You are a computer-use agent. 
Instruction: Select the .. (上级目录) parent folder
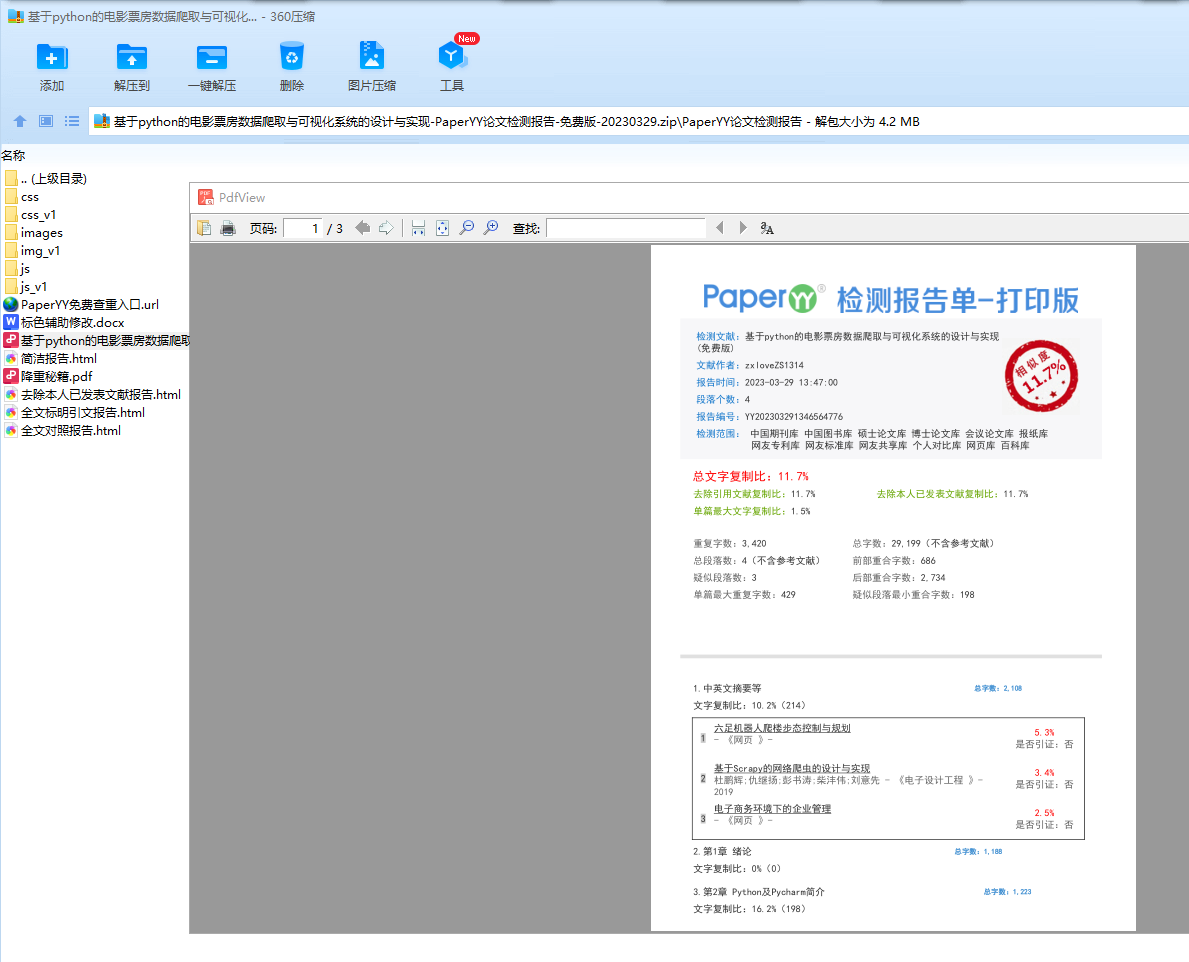pyautogui.click(x=46, y=179)
